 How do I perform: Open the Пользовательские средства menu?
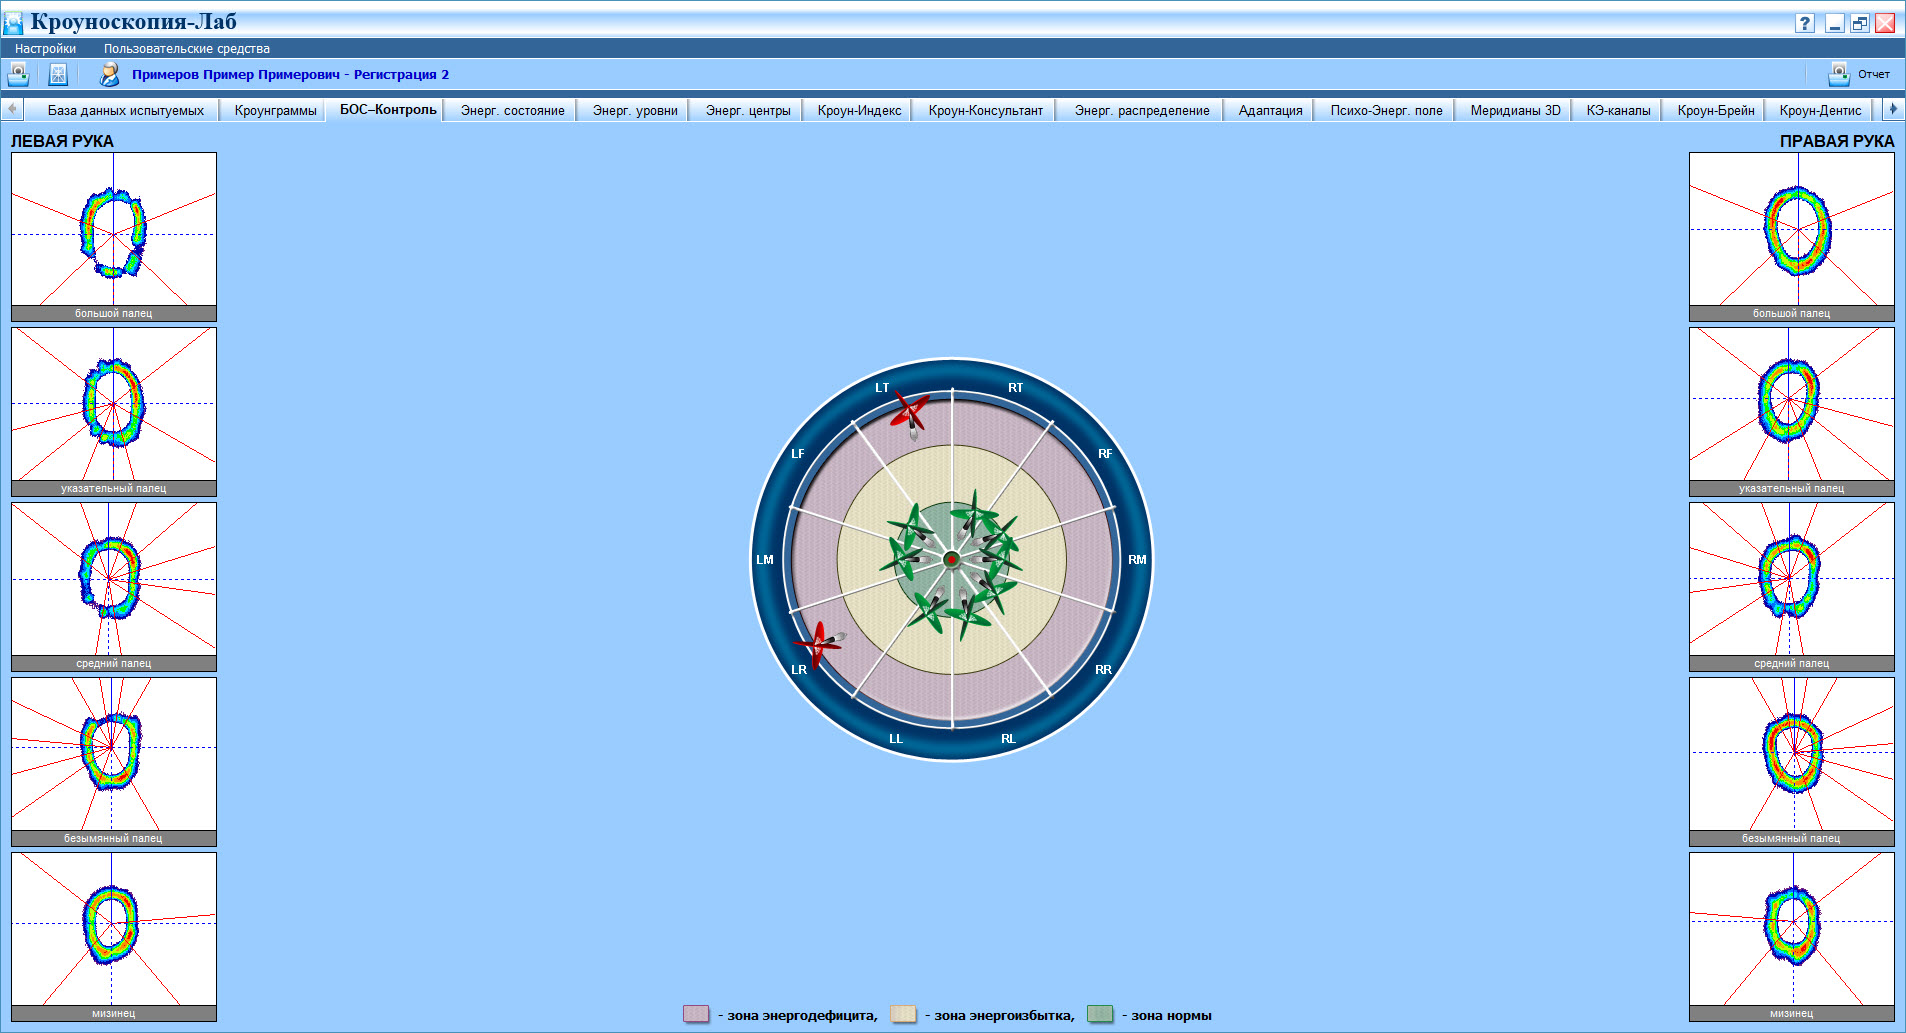click(x=187, y=49)
